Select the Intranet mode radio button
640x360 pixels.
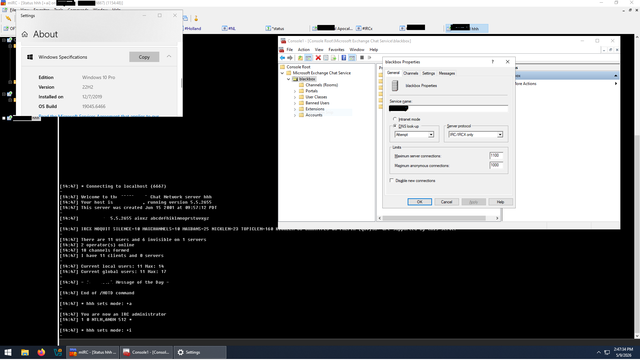pos(395,119)
